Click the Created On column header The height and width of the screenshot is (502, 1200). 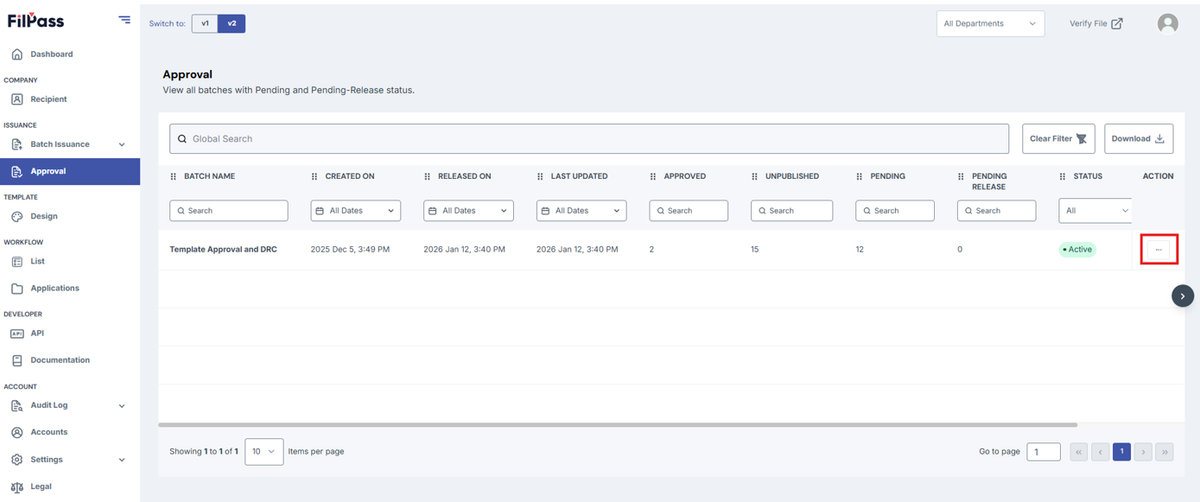tap(350, 176)
